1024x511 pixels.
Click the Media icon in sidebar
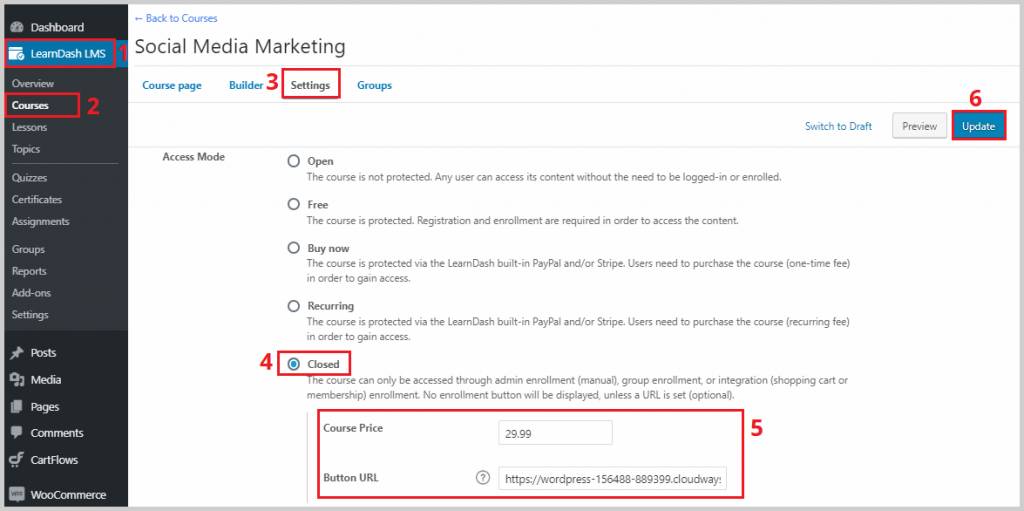click(x=18, y=380)
